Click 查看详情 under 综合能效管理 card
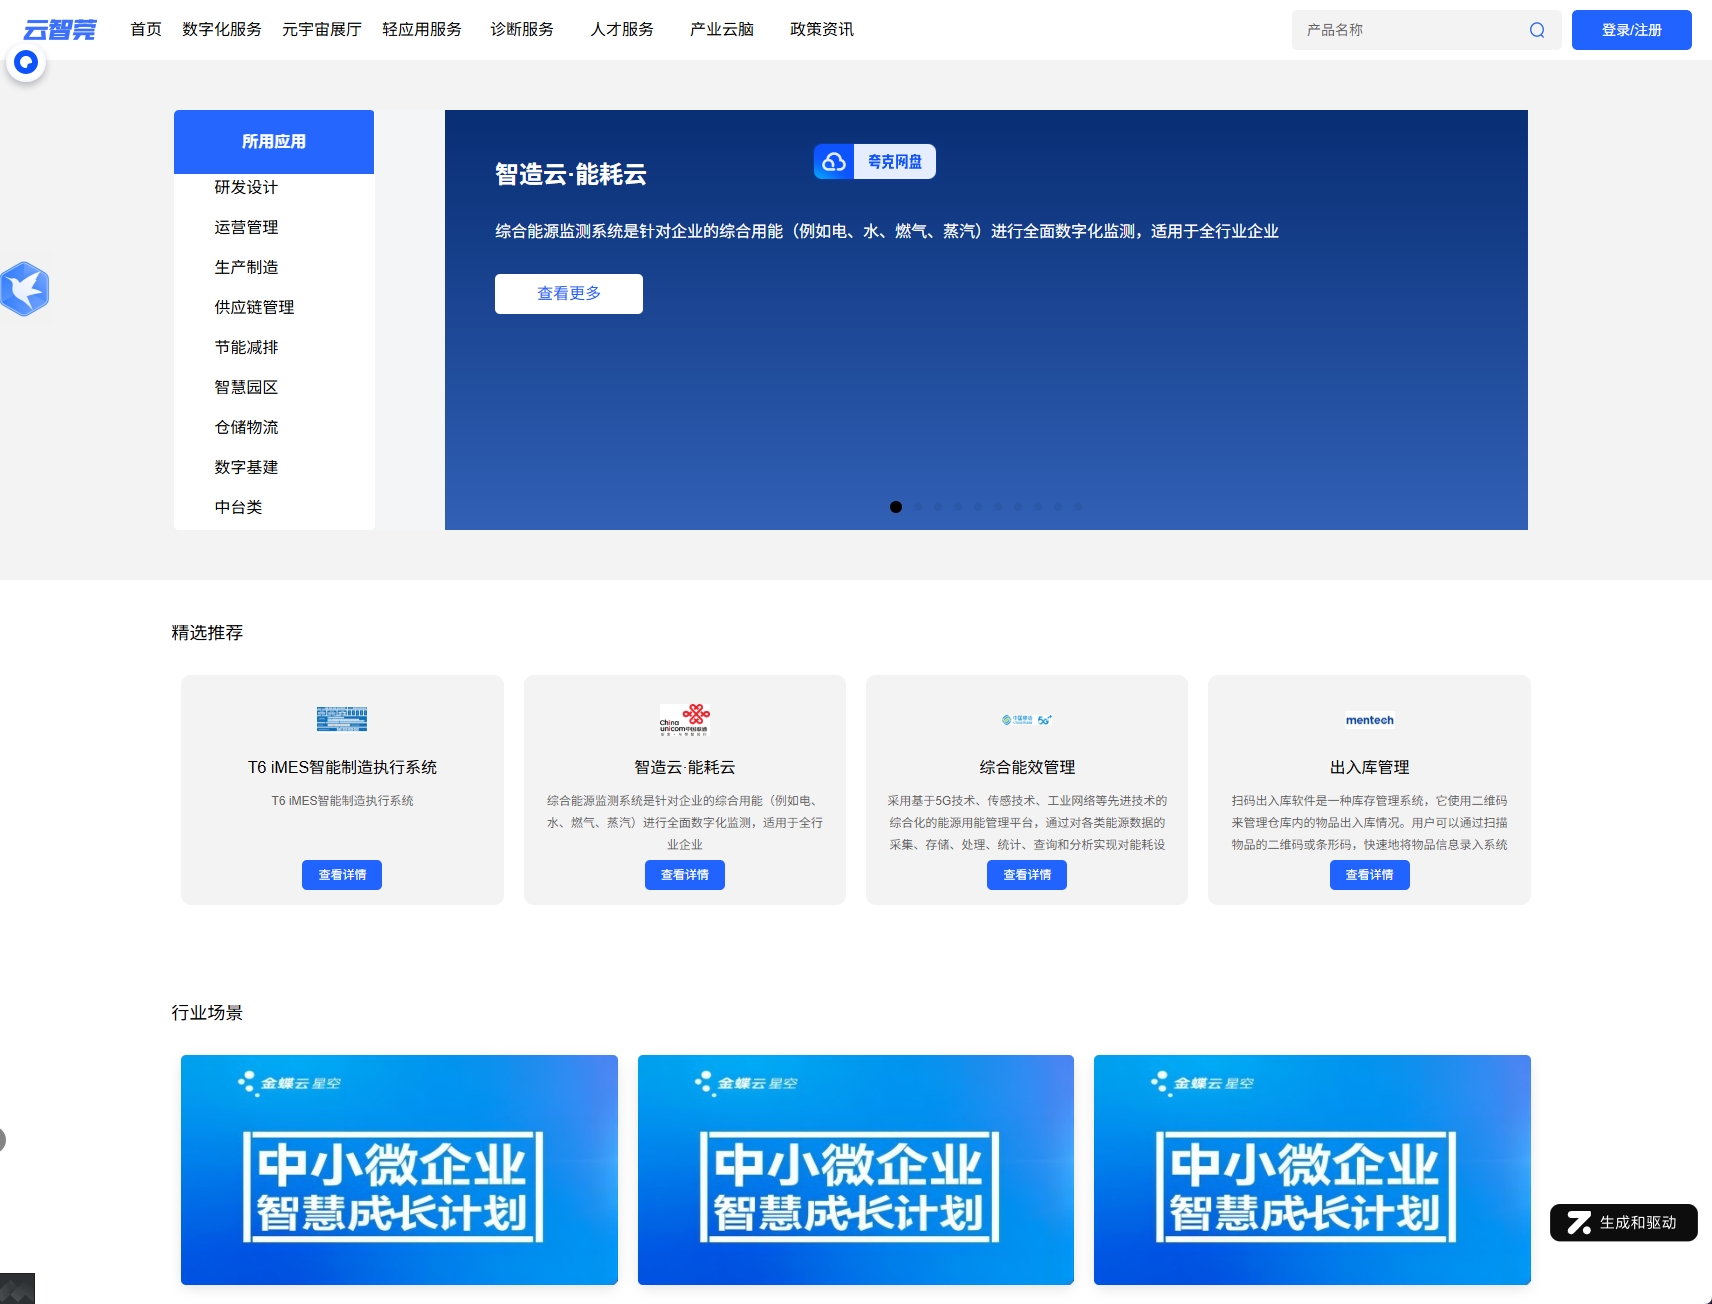This screenshot has width=1712, height=1304. coord(1027,875)
